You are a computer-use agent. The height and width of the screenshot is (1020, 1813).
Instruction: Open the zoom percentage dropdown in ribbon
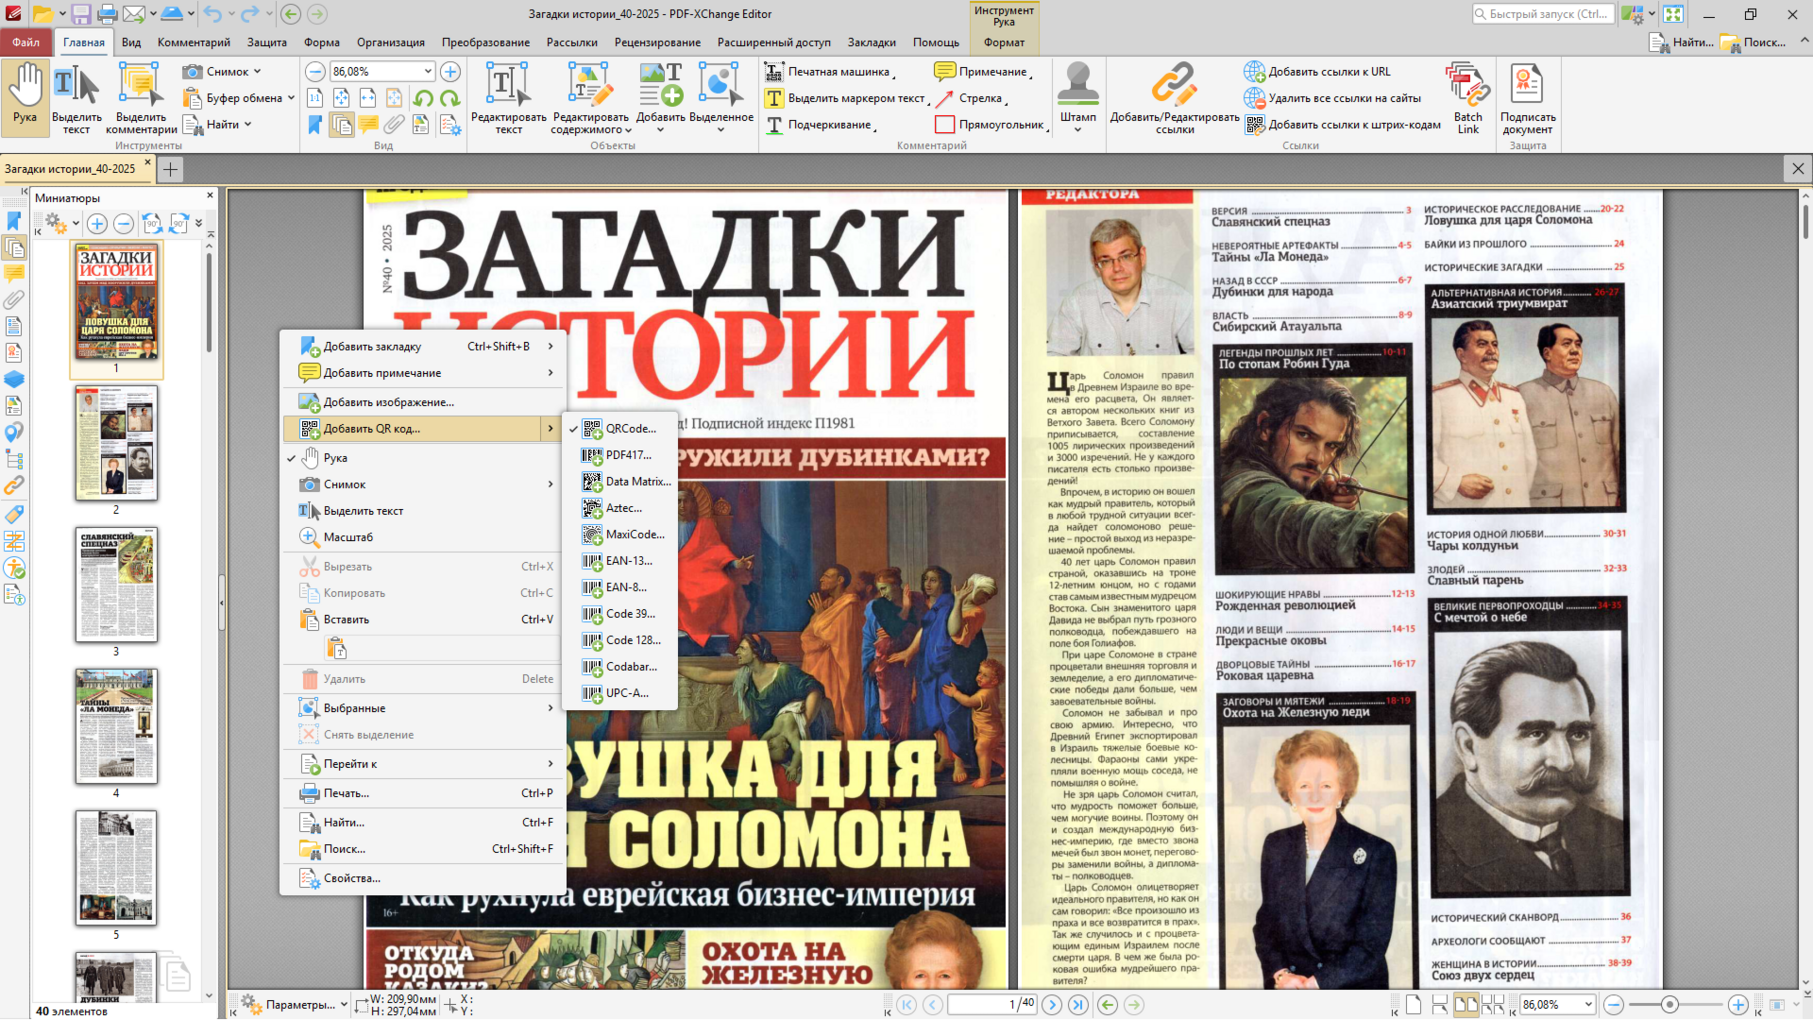427,72
